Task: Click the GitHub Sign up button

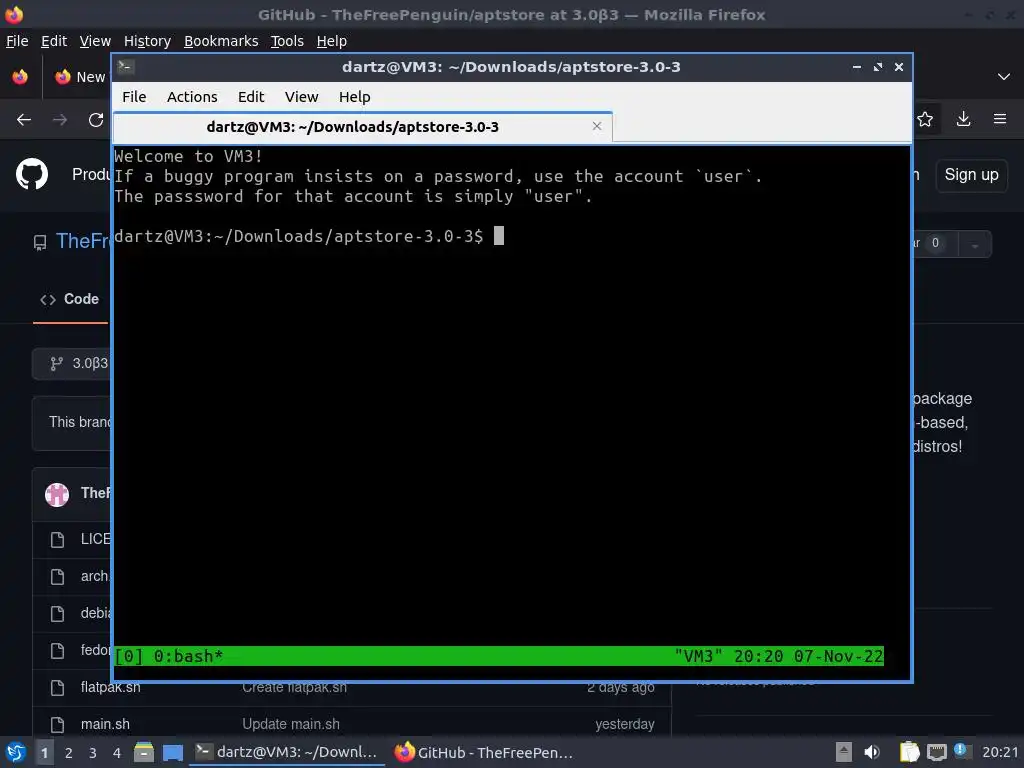Action: click(x=971, y=175)
